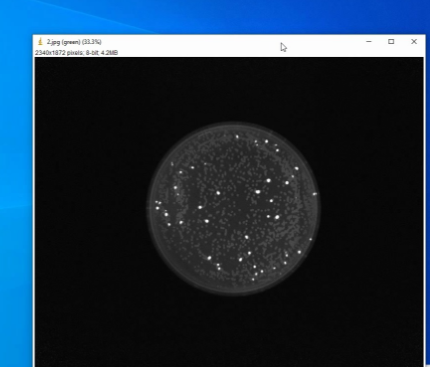Minimize the 2.jpg (green) window
430x367 pixels.
coord(369,42)
